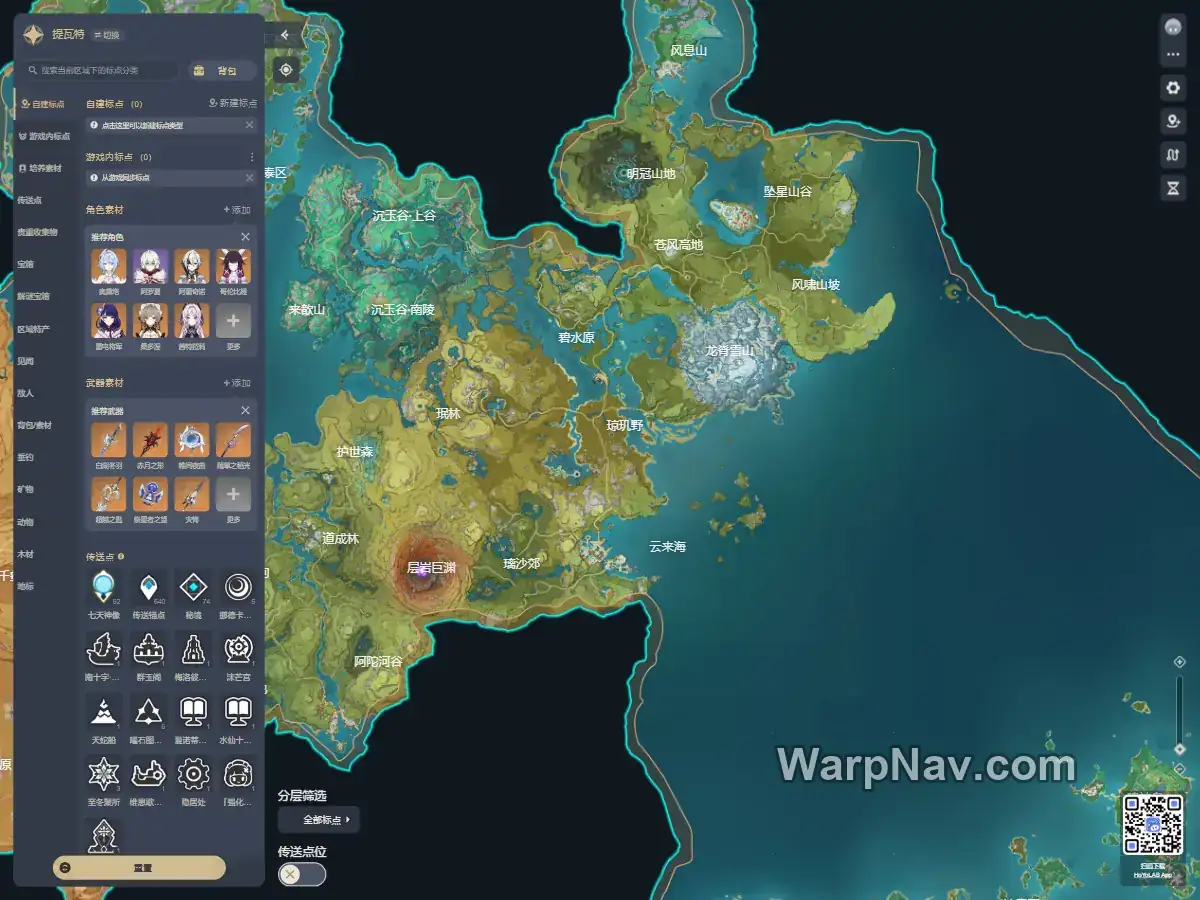Screen dimensions: 1200x900
Task: Click the hourglass timer icon on the right toolbar
Action: point(1173,187)
